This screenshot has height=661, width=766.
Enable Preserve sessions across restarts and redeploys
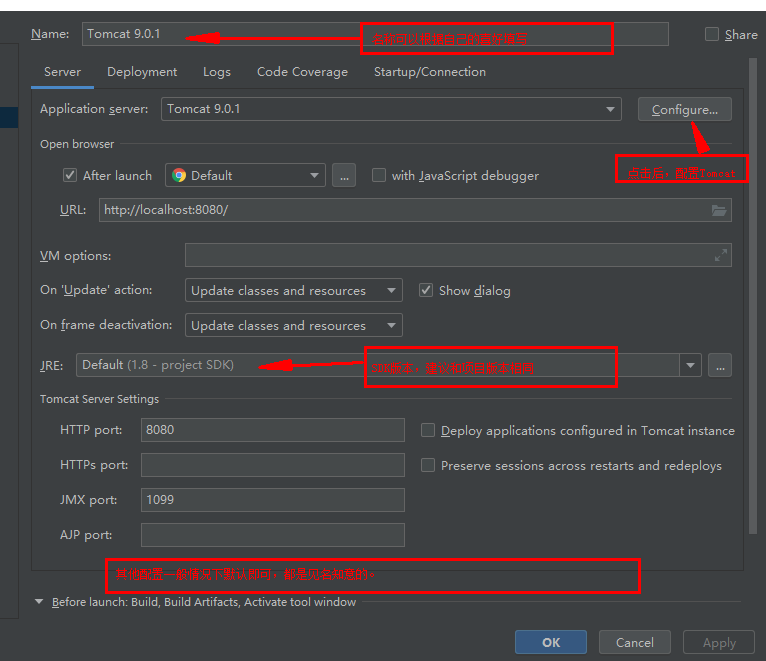(428, 465)
